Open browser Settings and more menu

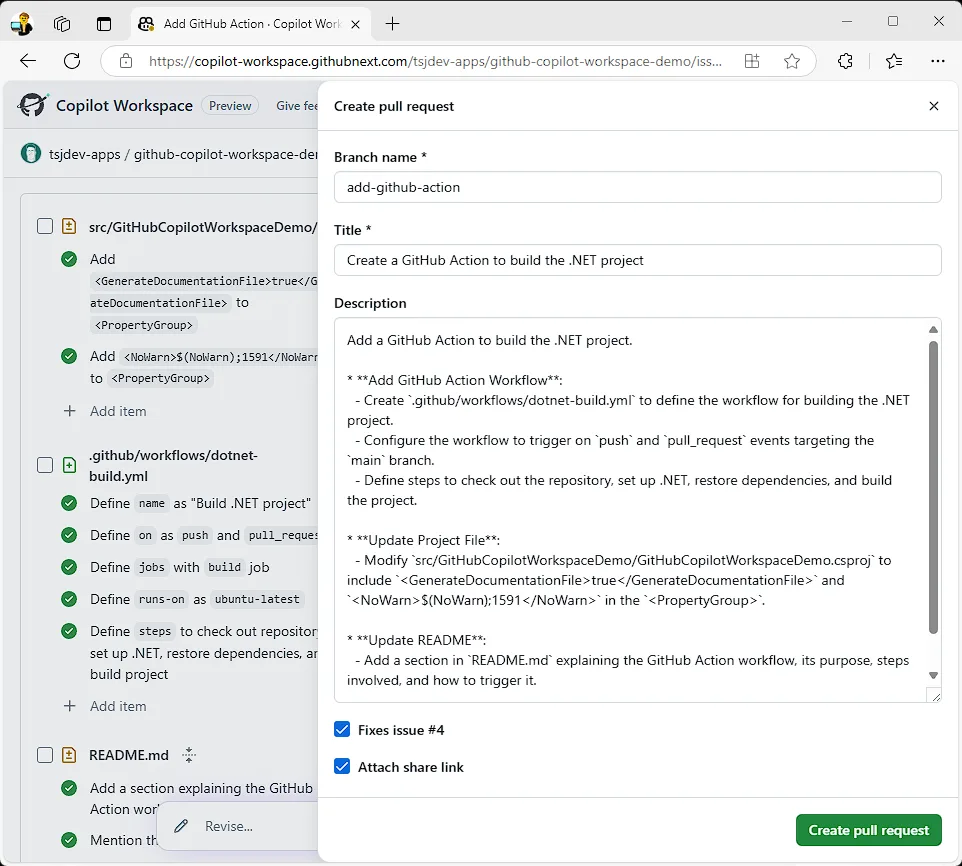click(937, 61)
